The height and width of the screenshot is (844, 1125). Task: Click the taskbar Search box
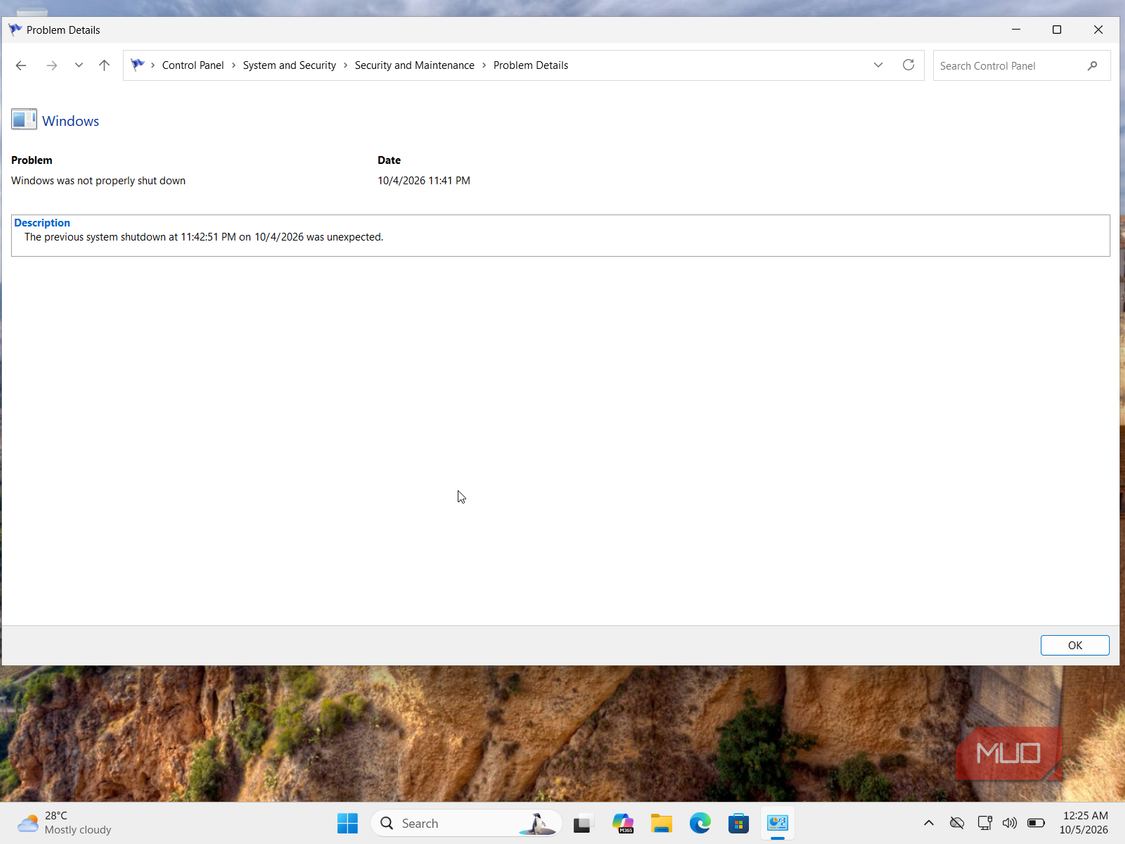466,823
